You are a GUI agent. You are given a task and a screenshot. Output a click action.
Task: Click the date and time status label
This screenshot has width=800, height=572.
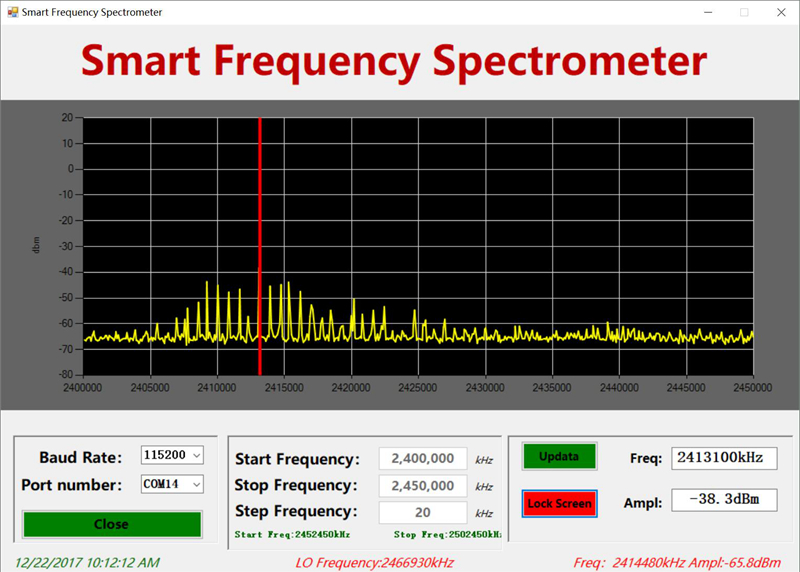pos(86,562)
